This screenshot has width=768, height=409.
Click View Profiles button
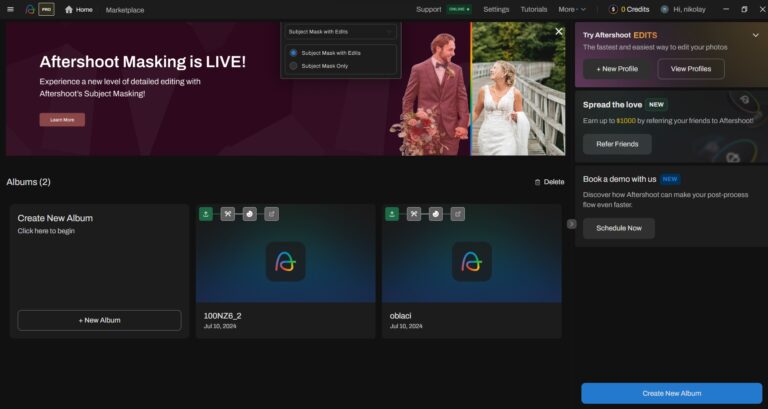pos(691,69)
